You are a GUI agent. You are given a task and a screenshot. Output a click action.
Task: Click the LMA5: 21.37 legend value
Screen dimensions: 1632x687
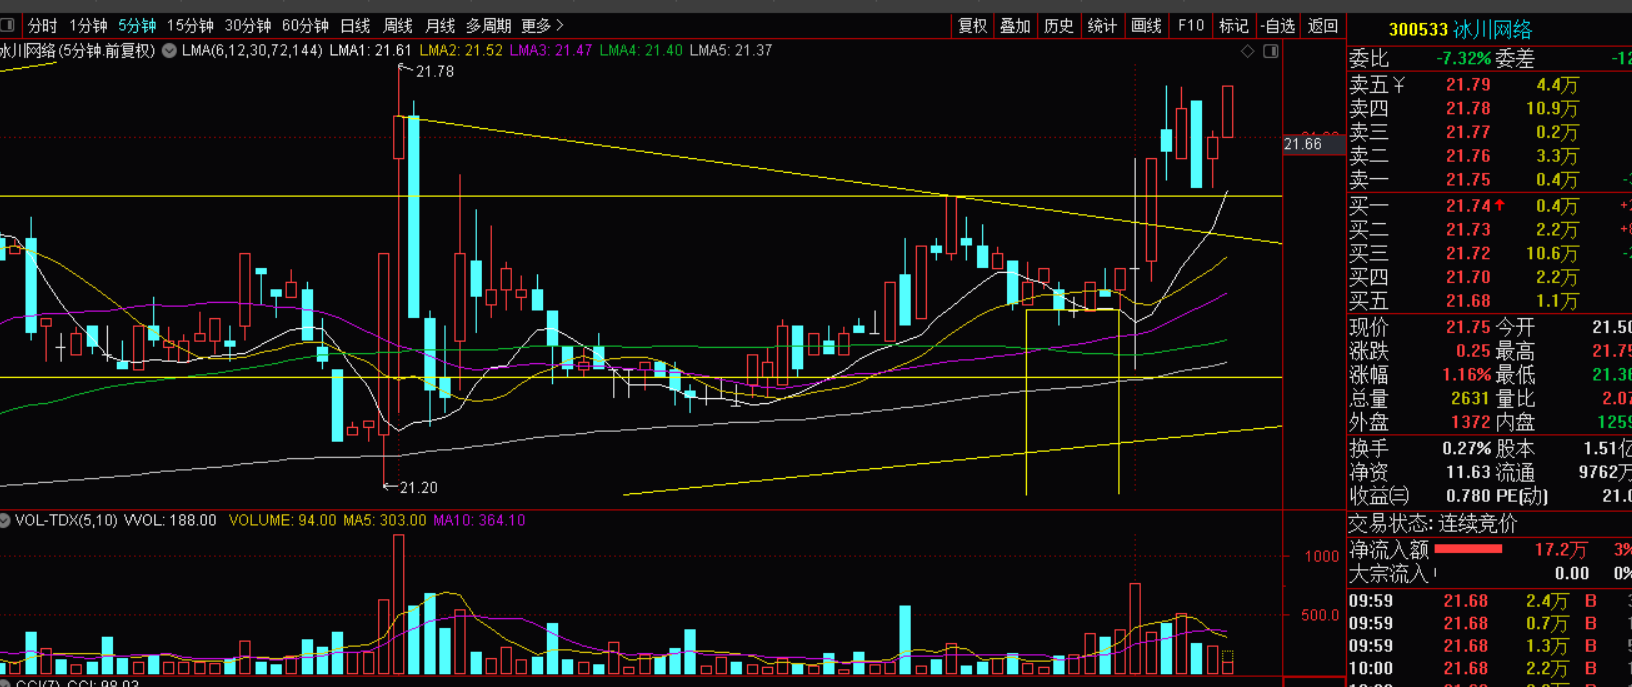[x=731, y=50]
